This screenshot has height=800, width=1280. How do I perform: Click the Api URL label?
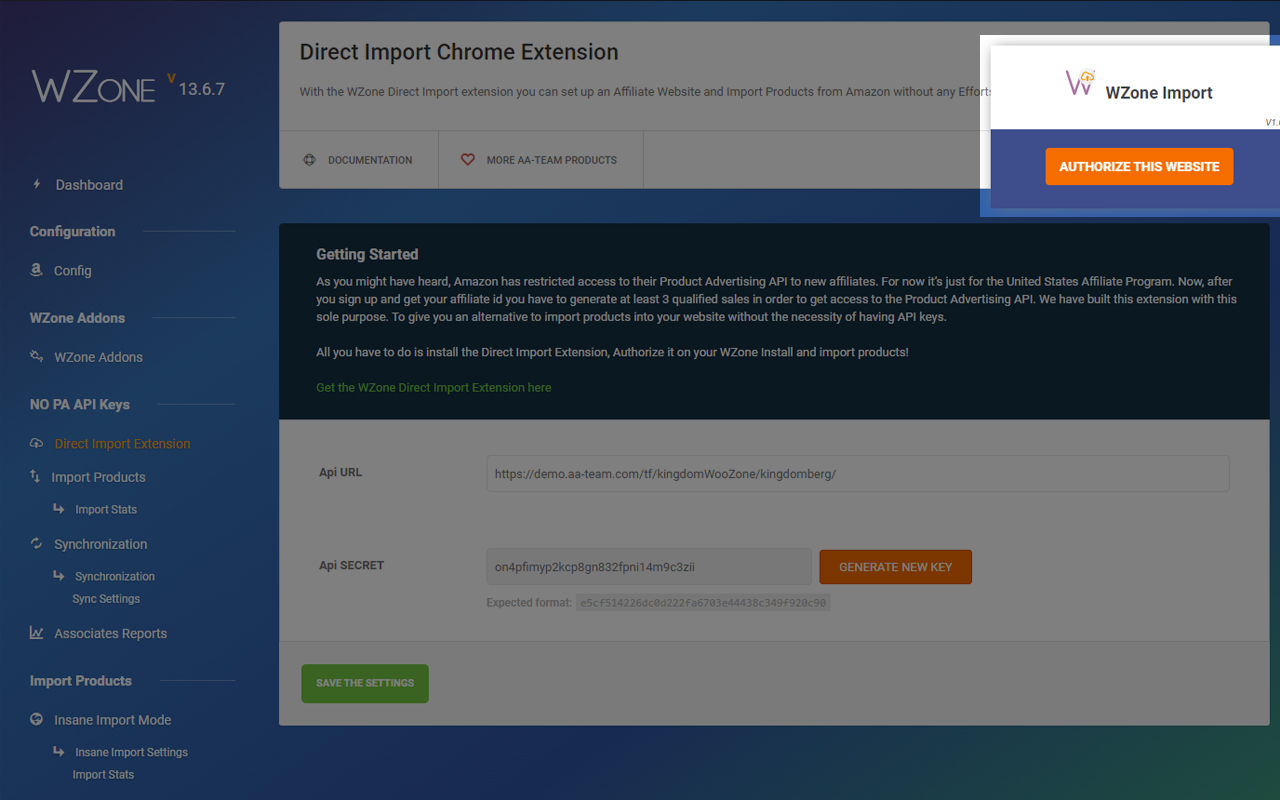click(340, 473)
